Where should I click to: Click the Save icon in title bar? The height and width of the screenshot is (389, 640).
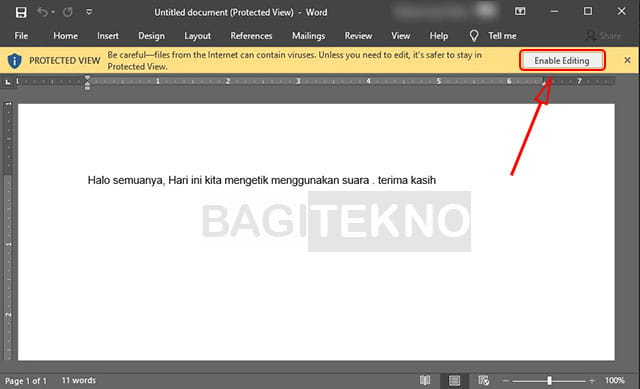tap(21, 12)
